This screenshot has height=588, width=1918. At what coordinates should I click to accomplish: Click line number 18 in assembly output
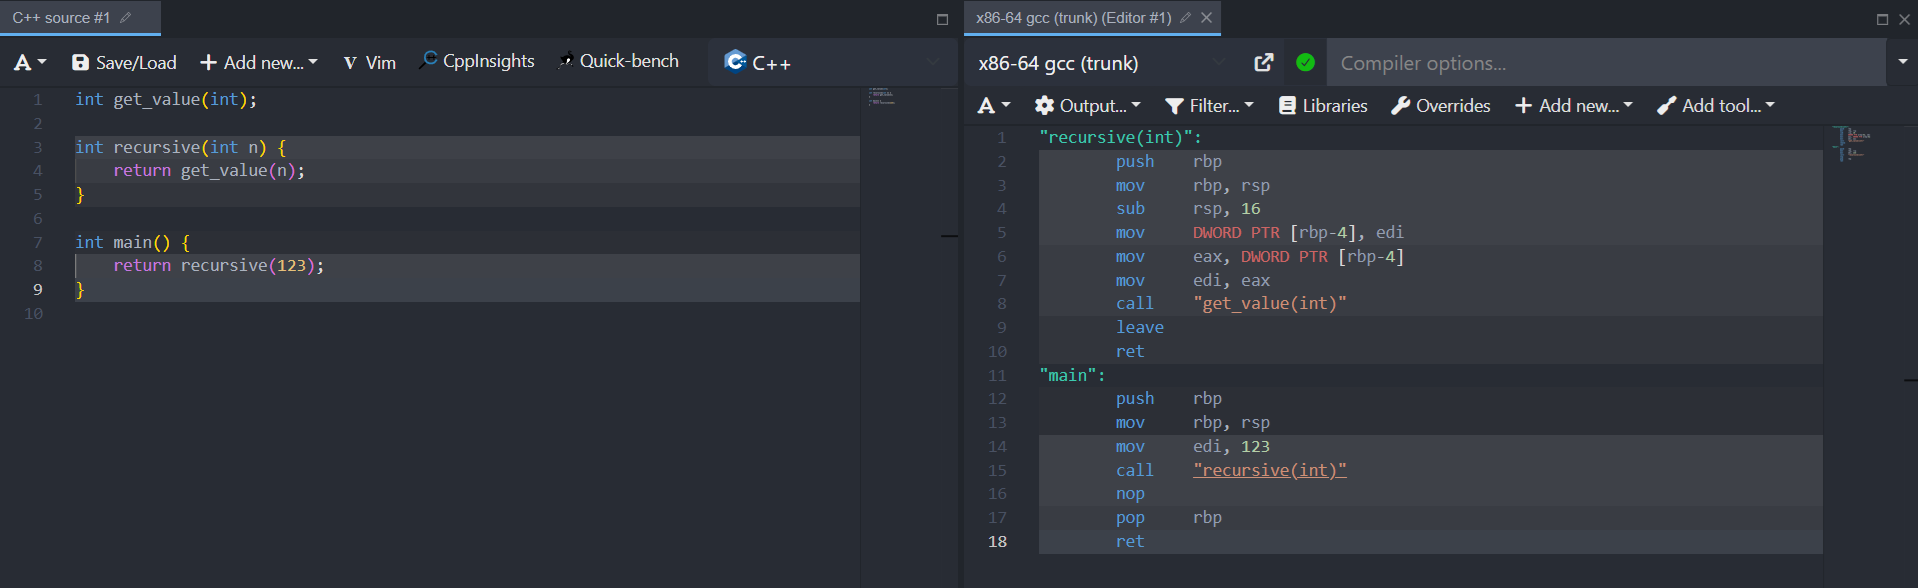coord(998,542)
